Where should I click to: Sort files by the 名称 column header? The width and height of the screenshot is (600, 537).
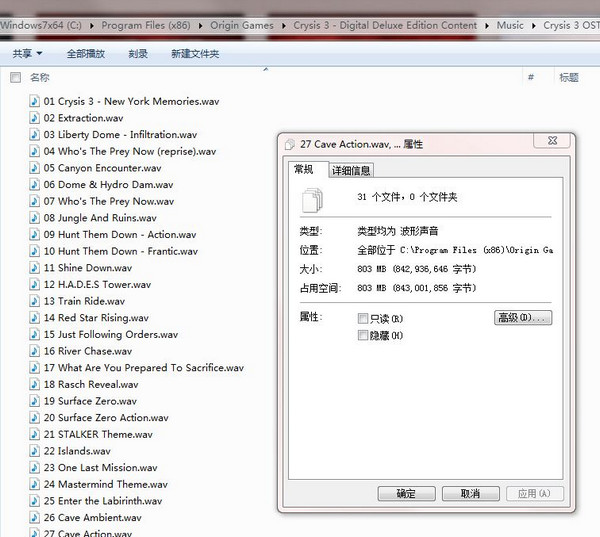pos(40,78)
